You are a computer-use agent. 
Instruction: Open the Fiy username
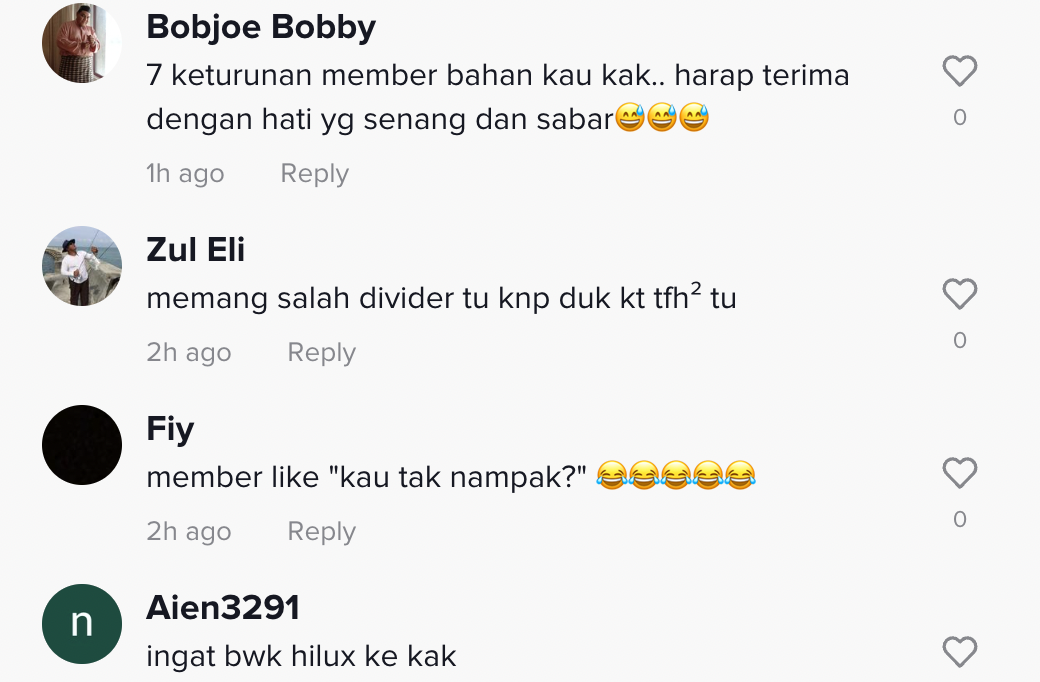(x=170, y=429)
